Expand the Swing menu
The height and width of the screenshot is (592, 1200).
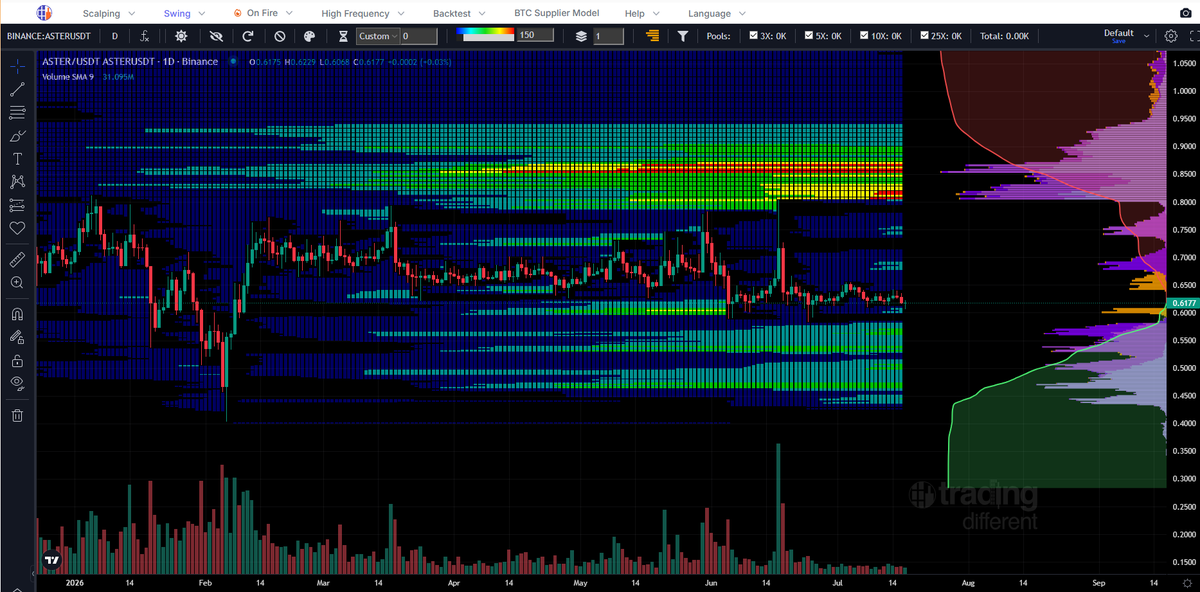tap(185, 14)
